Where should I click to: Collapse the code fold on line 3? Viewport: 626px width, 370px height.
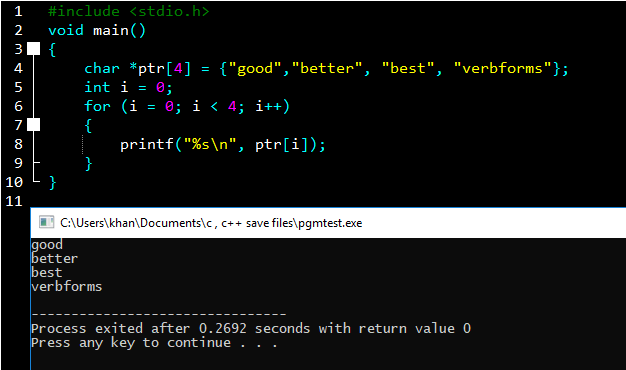coord(34,49)
